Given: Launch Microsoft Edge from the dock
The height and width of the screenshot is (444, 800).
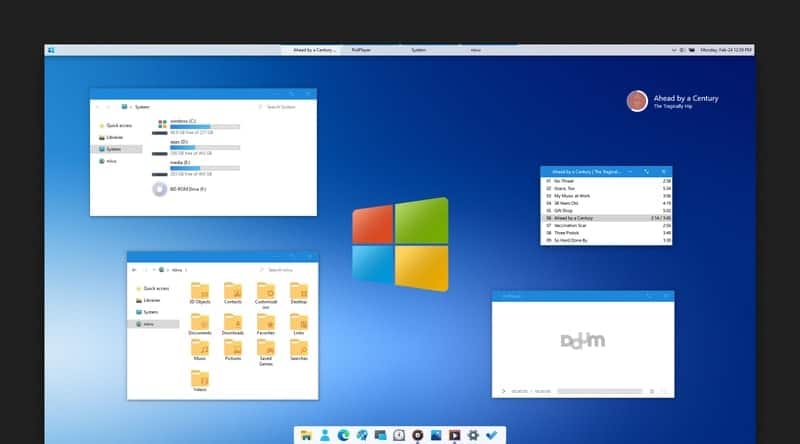Looking at the screenshot, I should coord(343,435).
